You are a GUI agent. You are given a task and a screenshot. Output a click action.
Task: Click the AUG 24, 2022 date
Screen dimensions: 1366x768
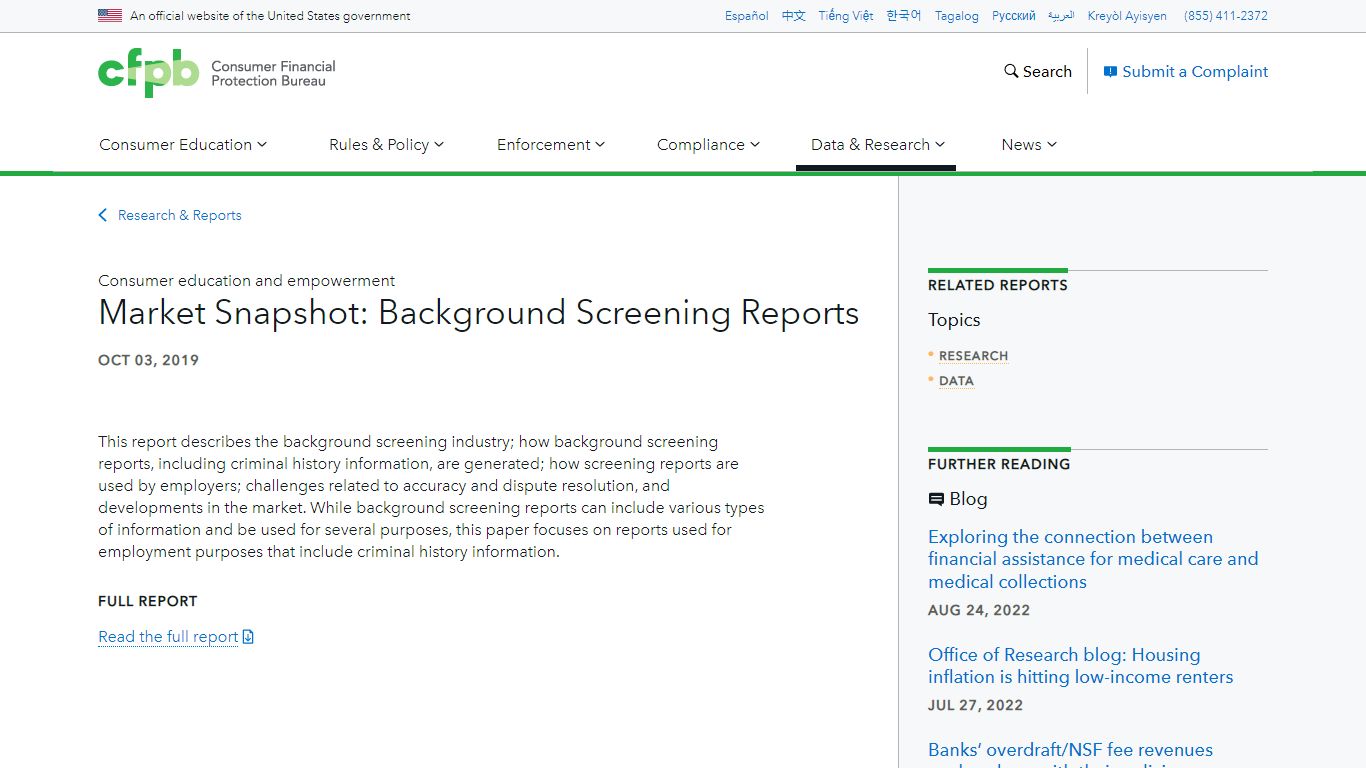coord(979,610)
